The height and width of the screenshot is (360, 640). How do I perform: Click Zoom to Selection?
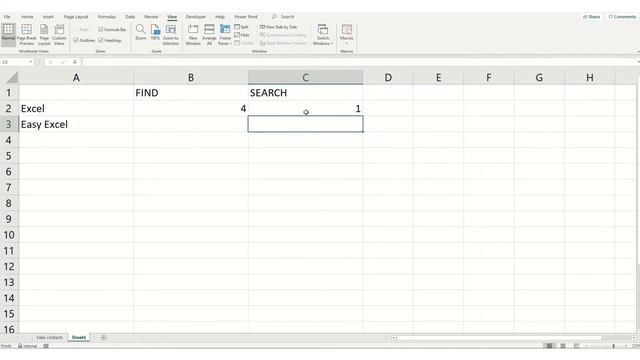[x=171, y=34]
